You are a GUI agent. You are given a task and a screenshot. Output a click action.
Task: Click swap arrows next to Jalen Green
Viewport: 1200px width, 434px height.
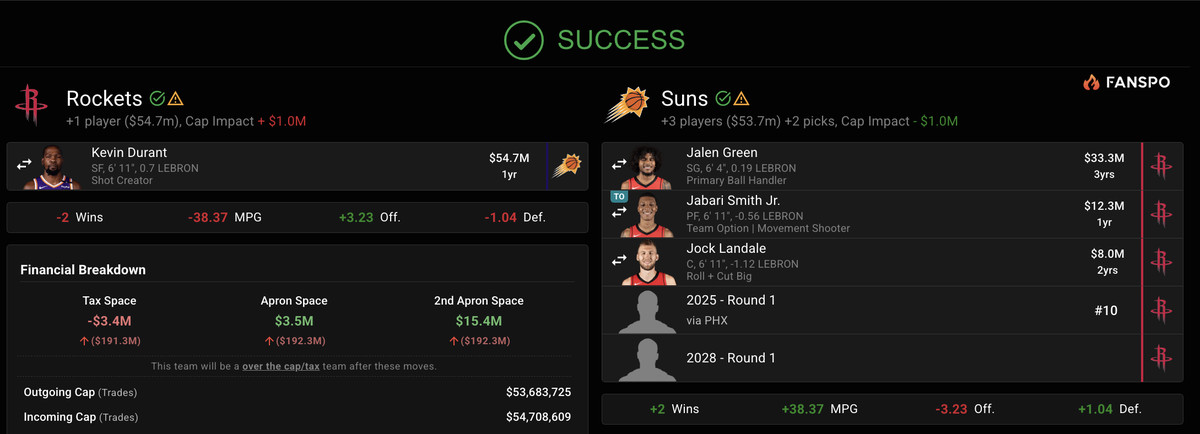620,165
